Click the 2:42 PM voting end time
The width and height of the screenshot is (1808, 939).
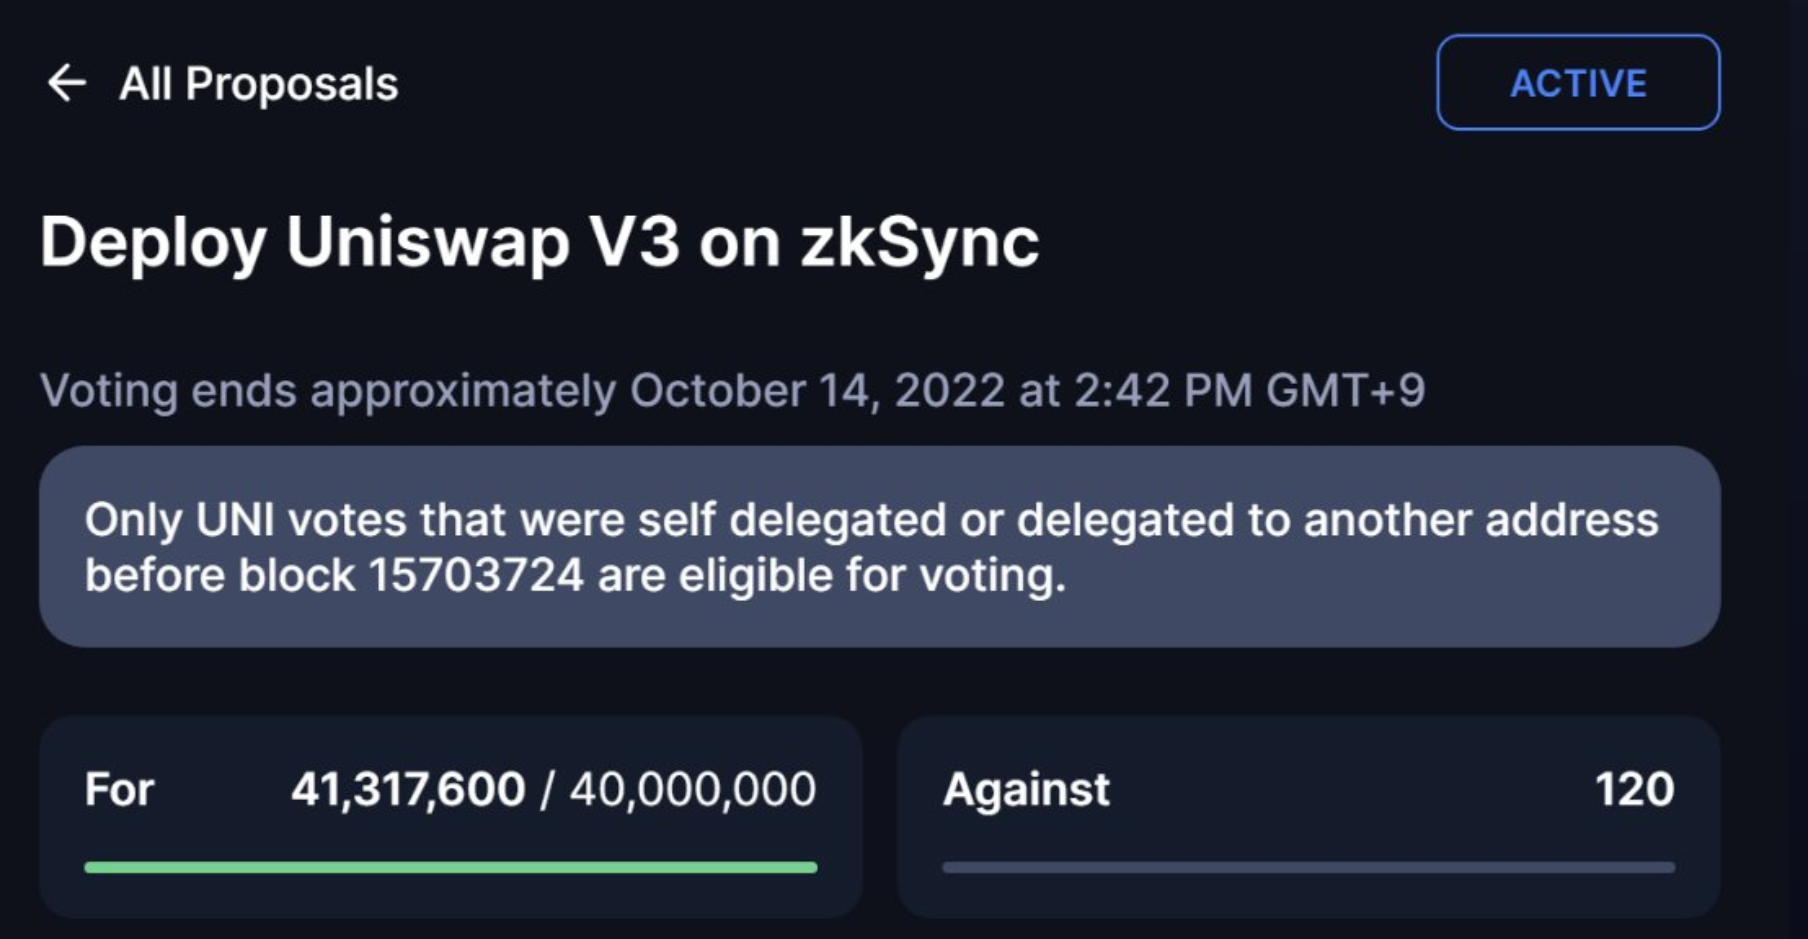pos(1163,390)
